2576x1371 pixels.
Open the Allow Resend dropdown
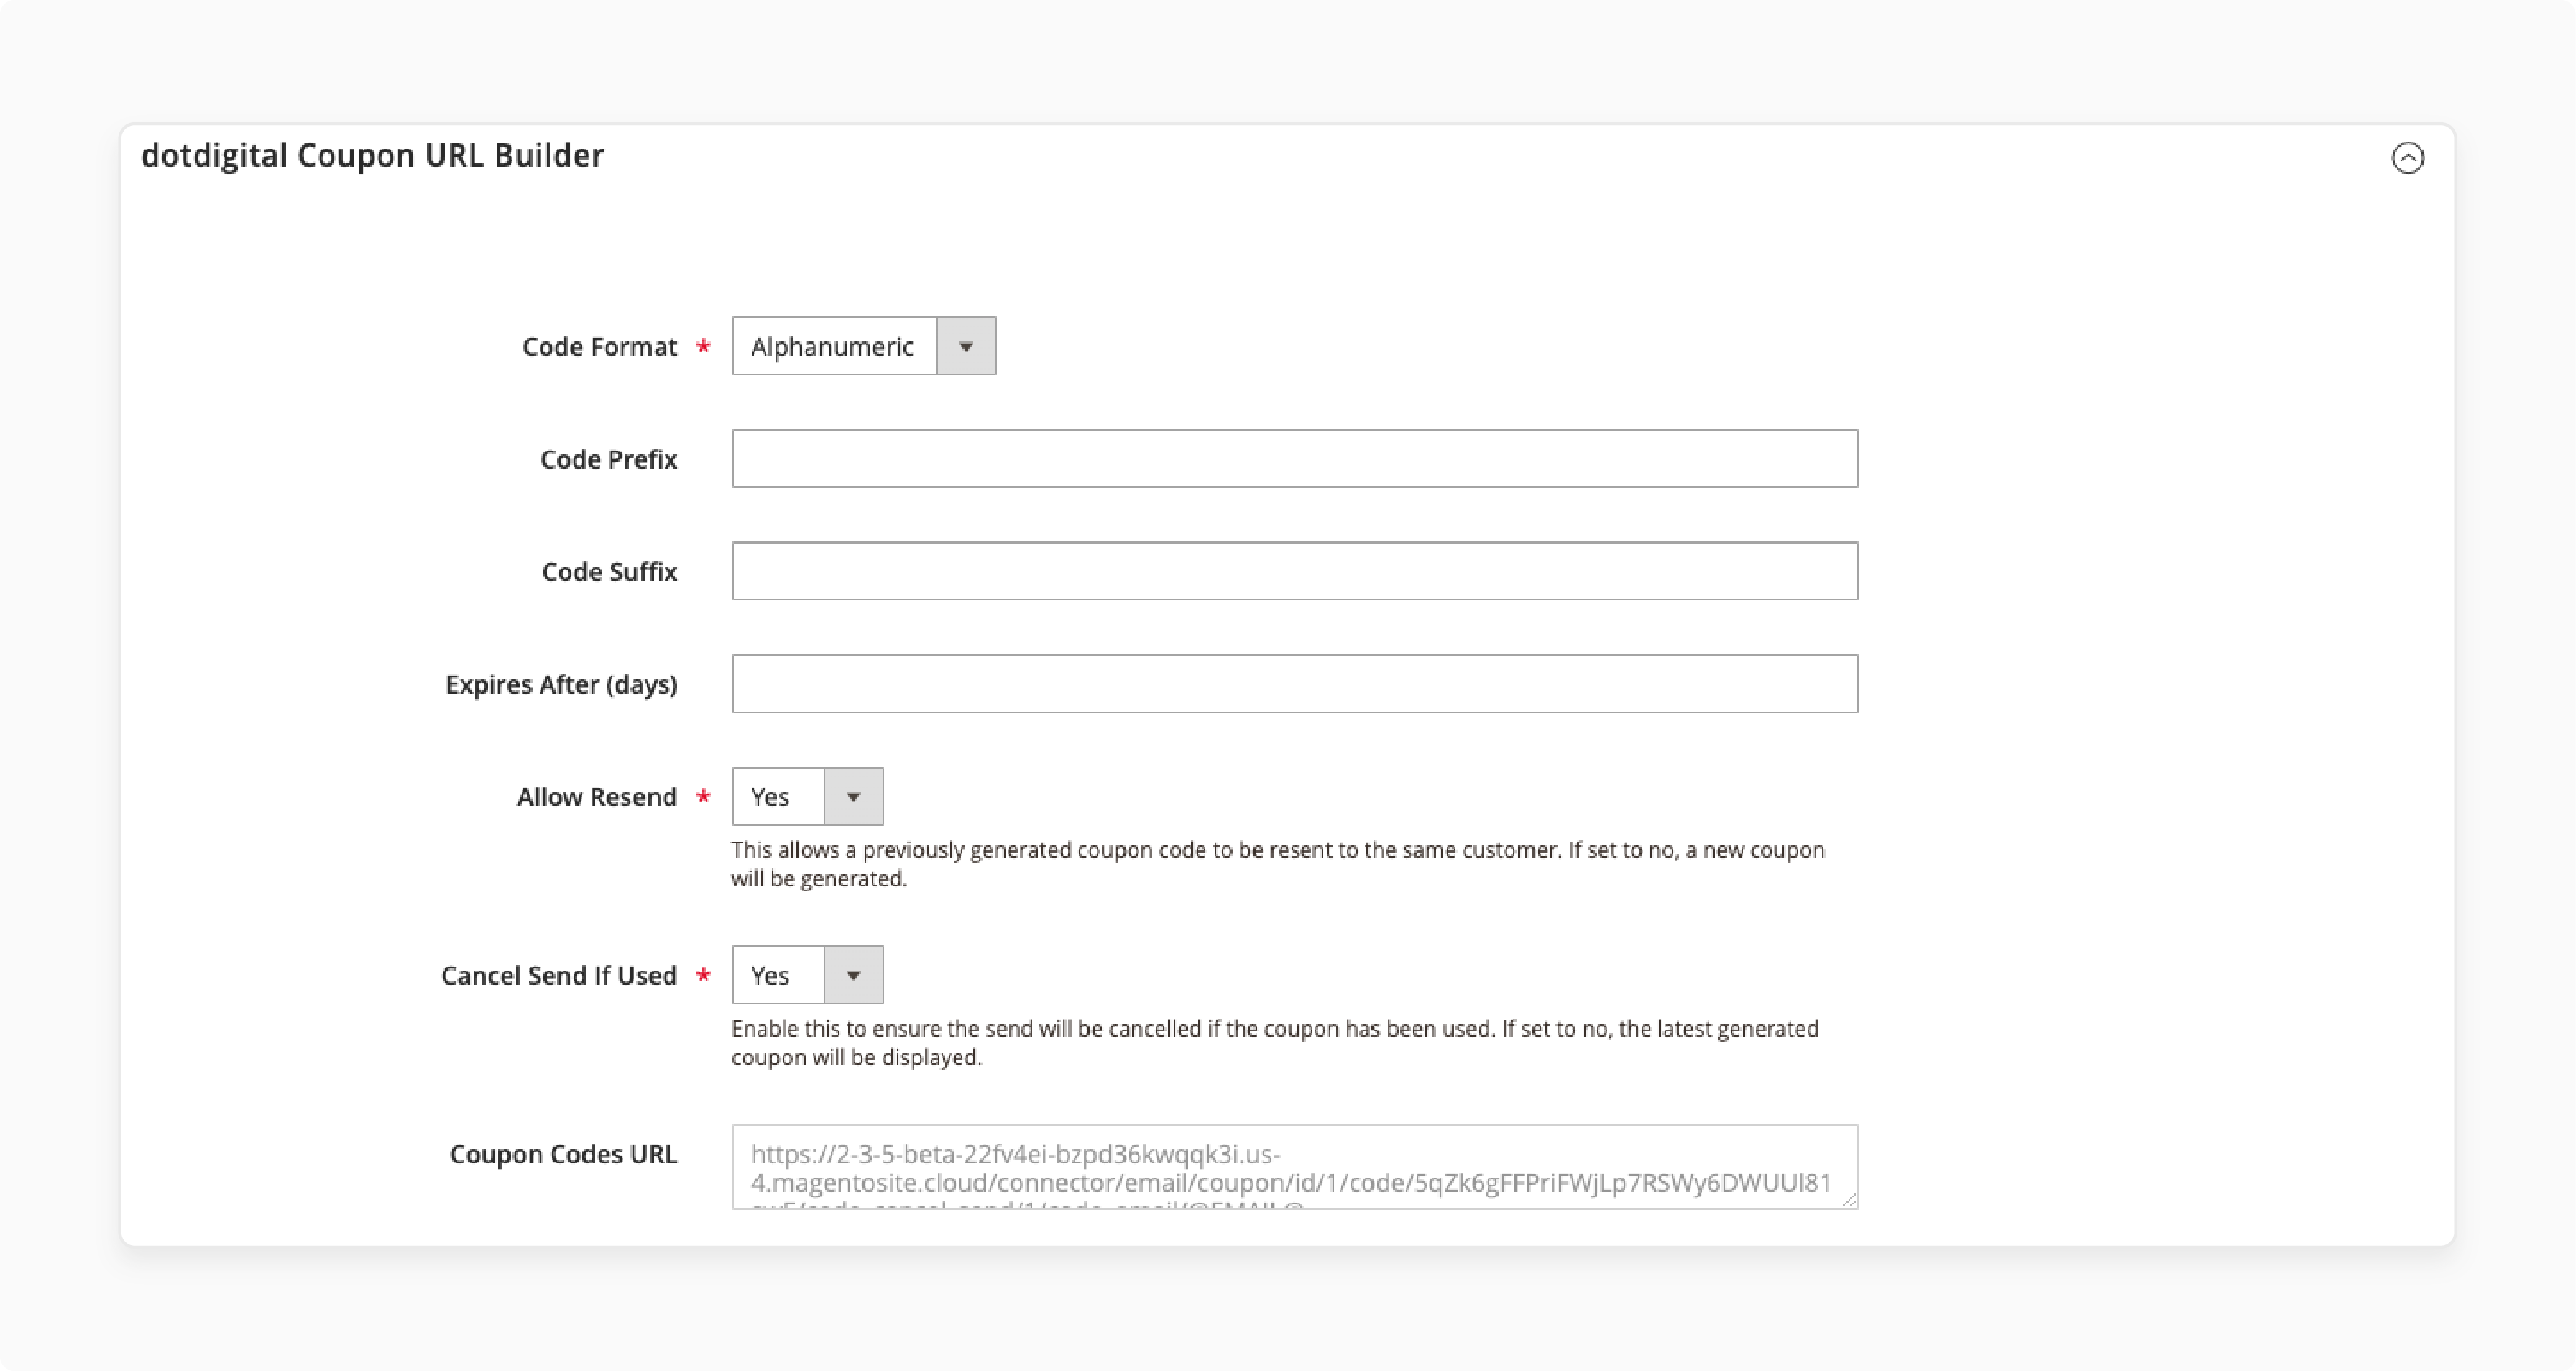pyautogui.click(x=808, y=796)
